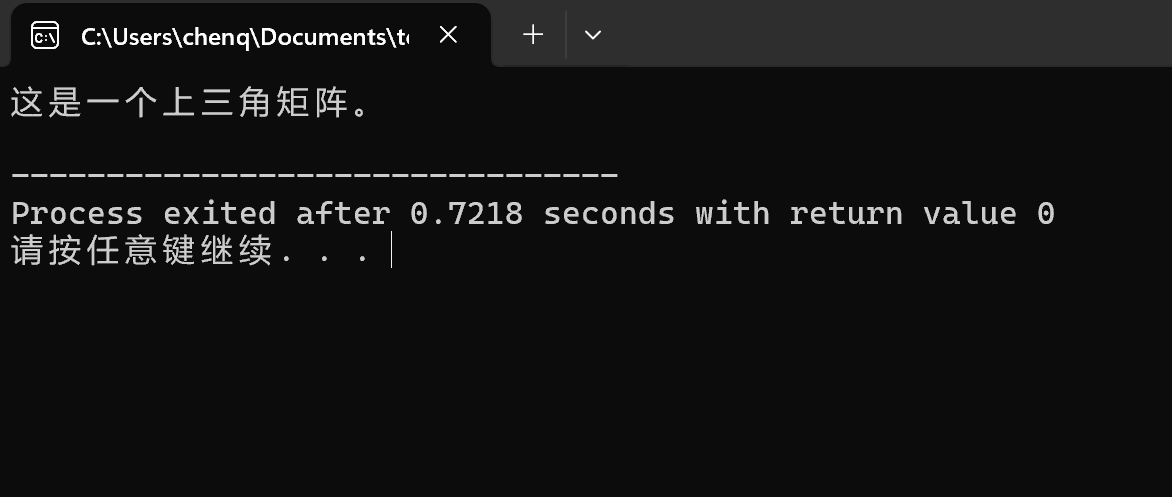Viewport: 1172px width, 497px height.
Task: Click the line 这是一个上三角矩阵。
Action: 190,103
